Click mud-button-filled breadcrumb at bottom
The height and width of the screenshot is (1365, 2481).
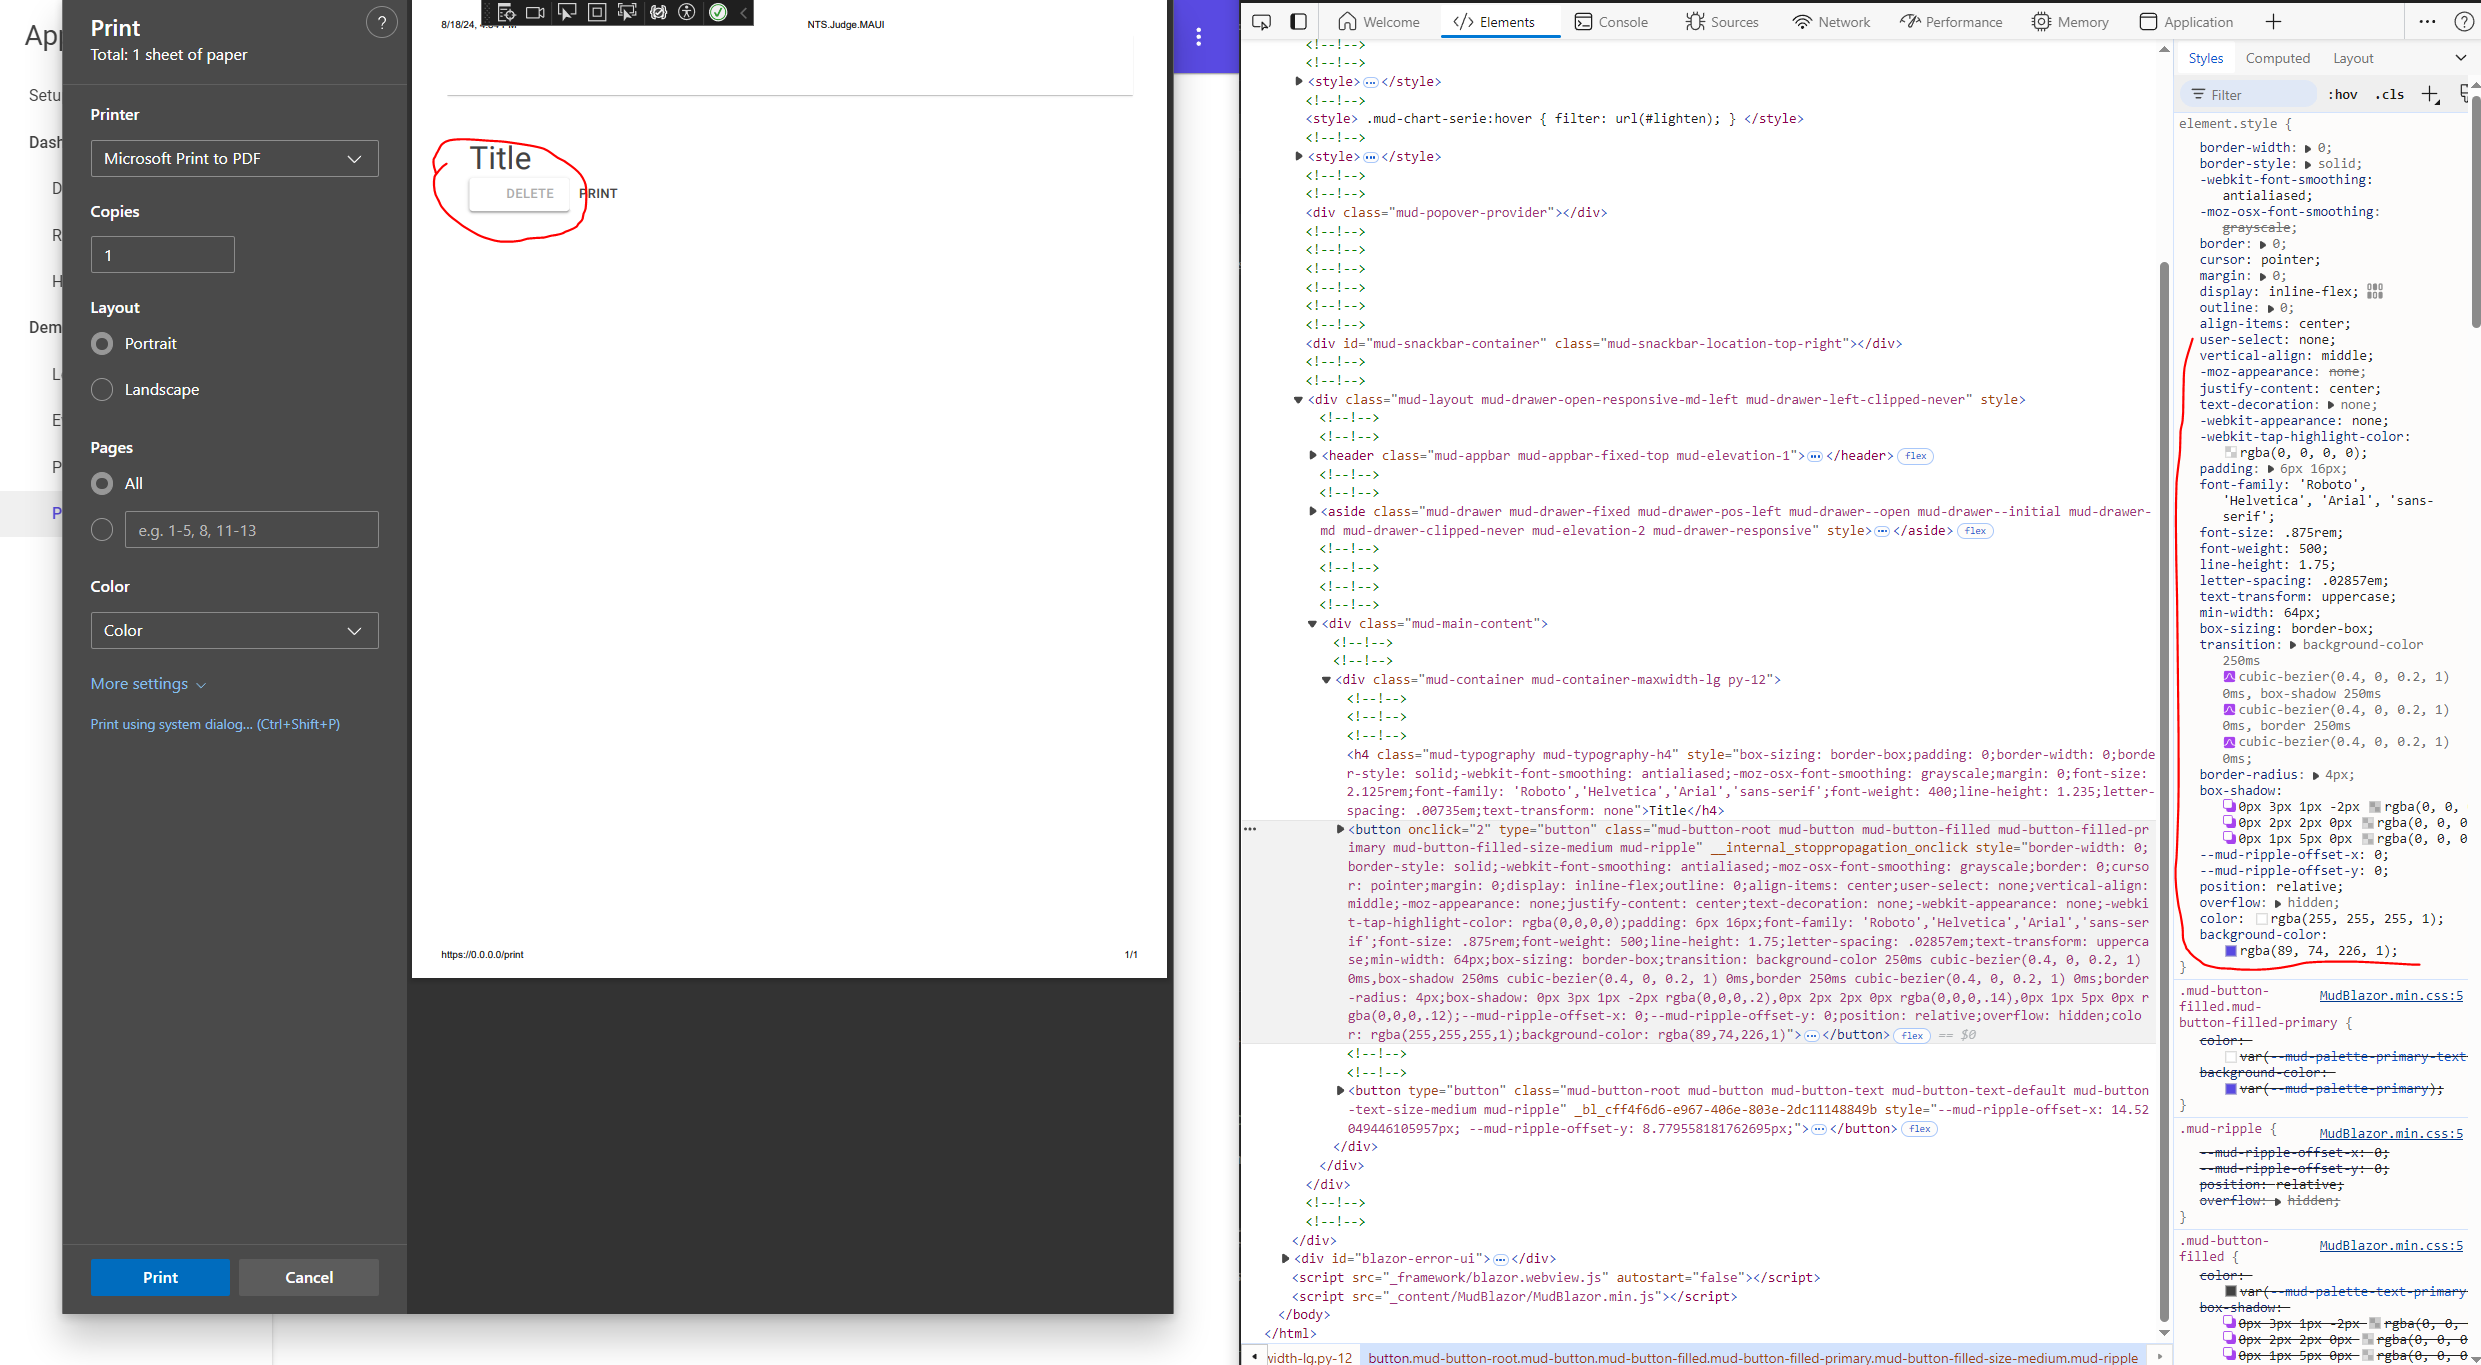[1752, 1357]
